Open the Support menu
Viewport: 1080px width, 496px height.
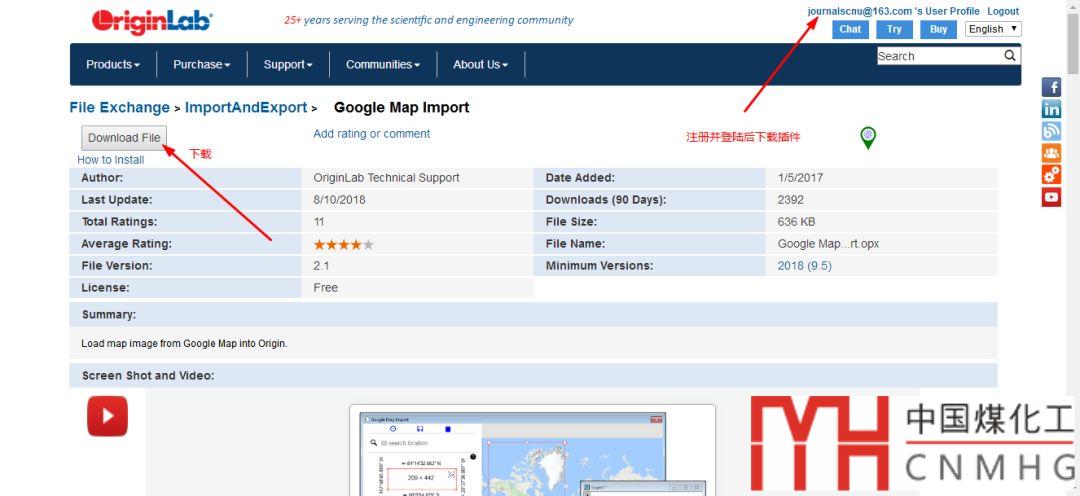(x=288, y=64)
